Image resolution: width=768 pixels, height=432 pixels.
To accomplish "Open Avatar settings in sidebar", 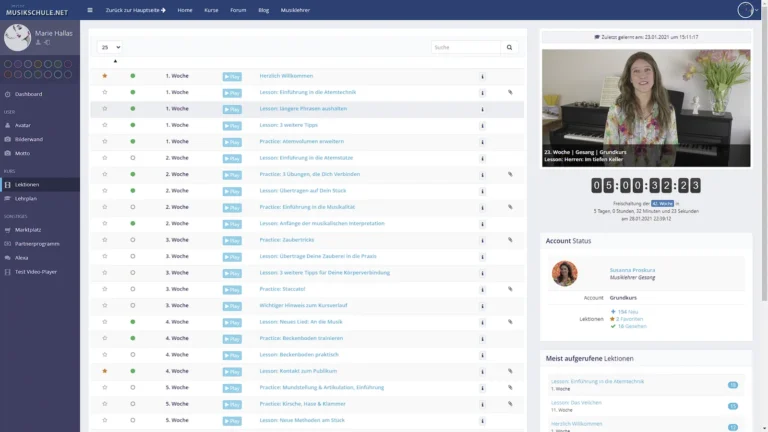I will [23, 125].
